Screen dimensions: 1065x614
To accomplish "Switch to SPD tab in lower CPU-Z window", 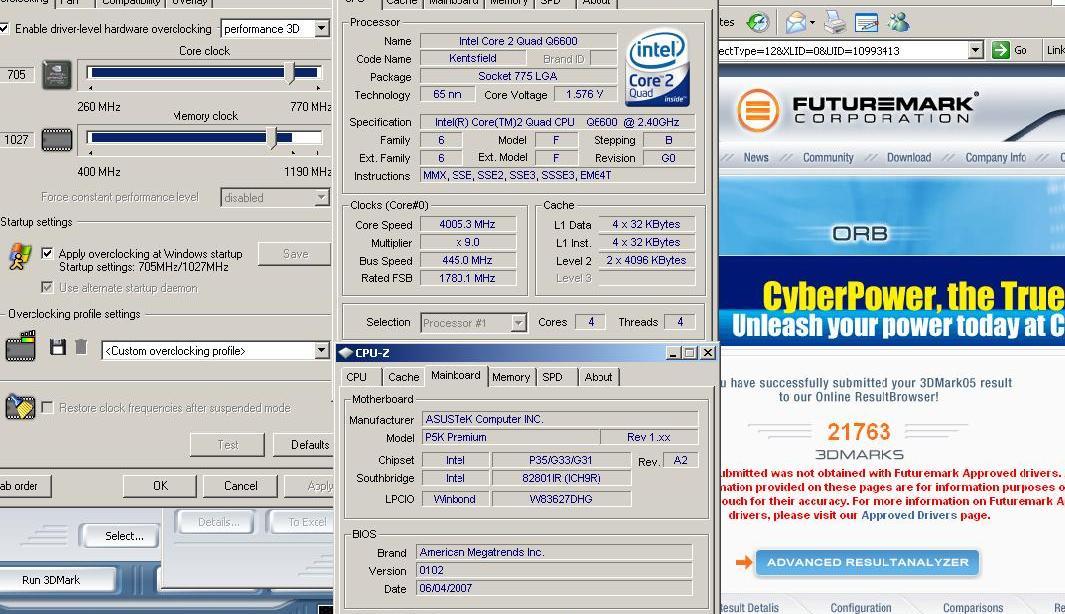I will [x=552, y=377].
